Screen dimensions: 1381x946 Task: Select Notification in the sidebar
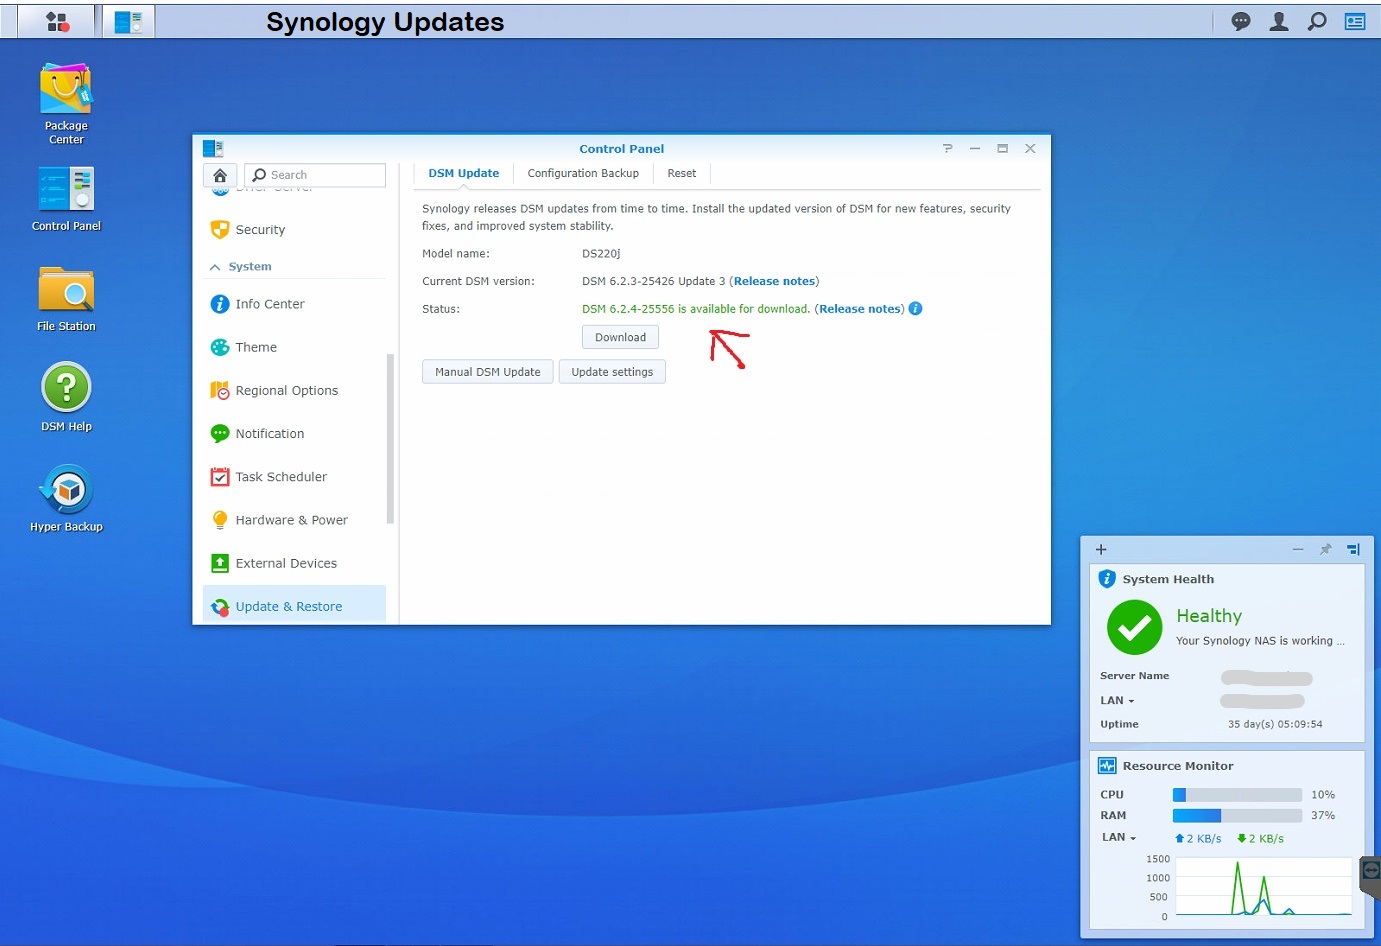294,434
